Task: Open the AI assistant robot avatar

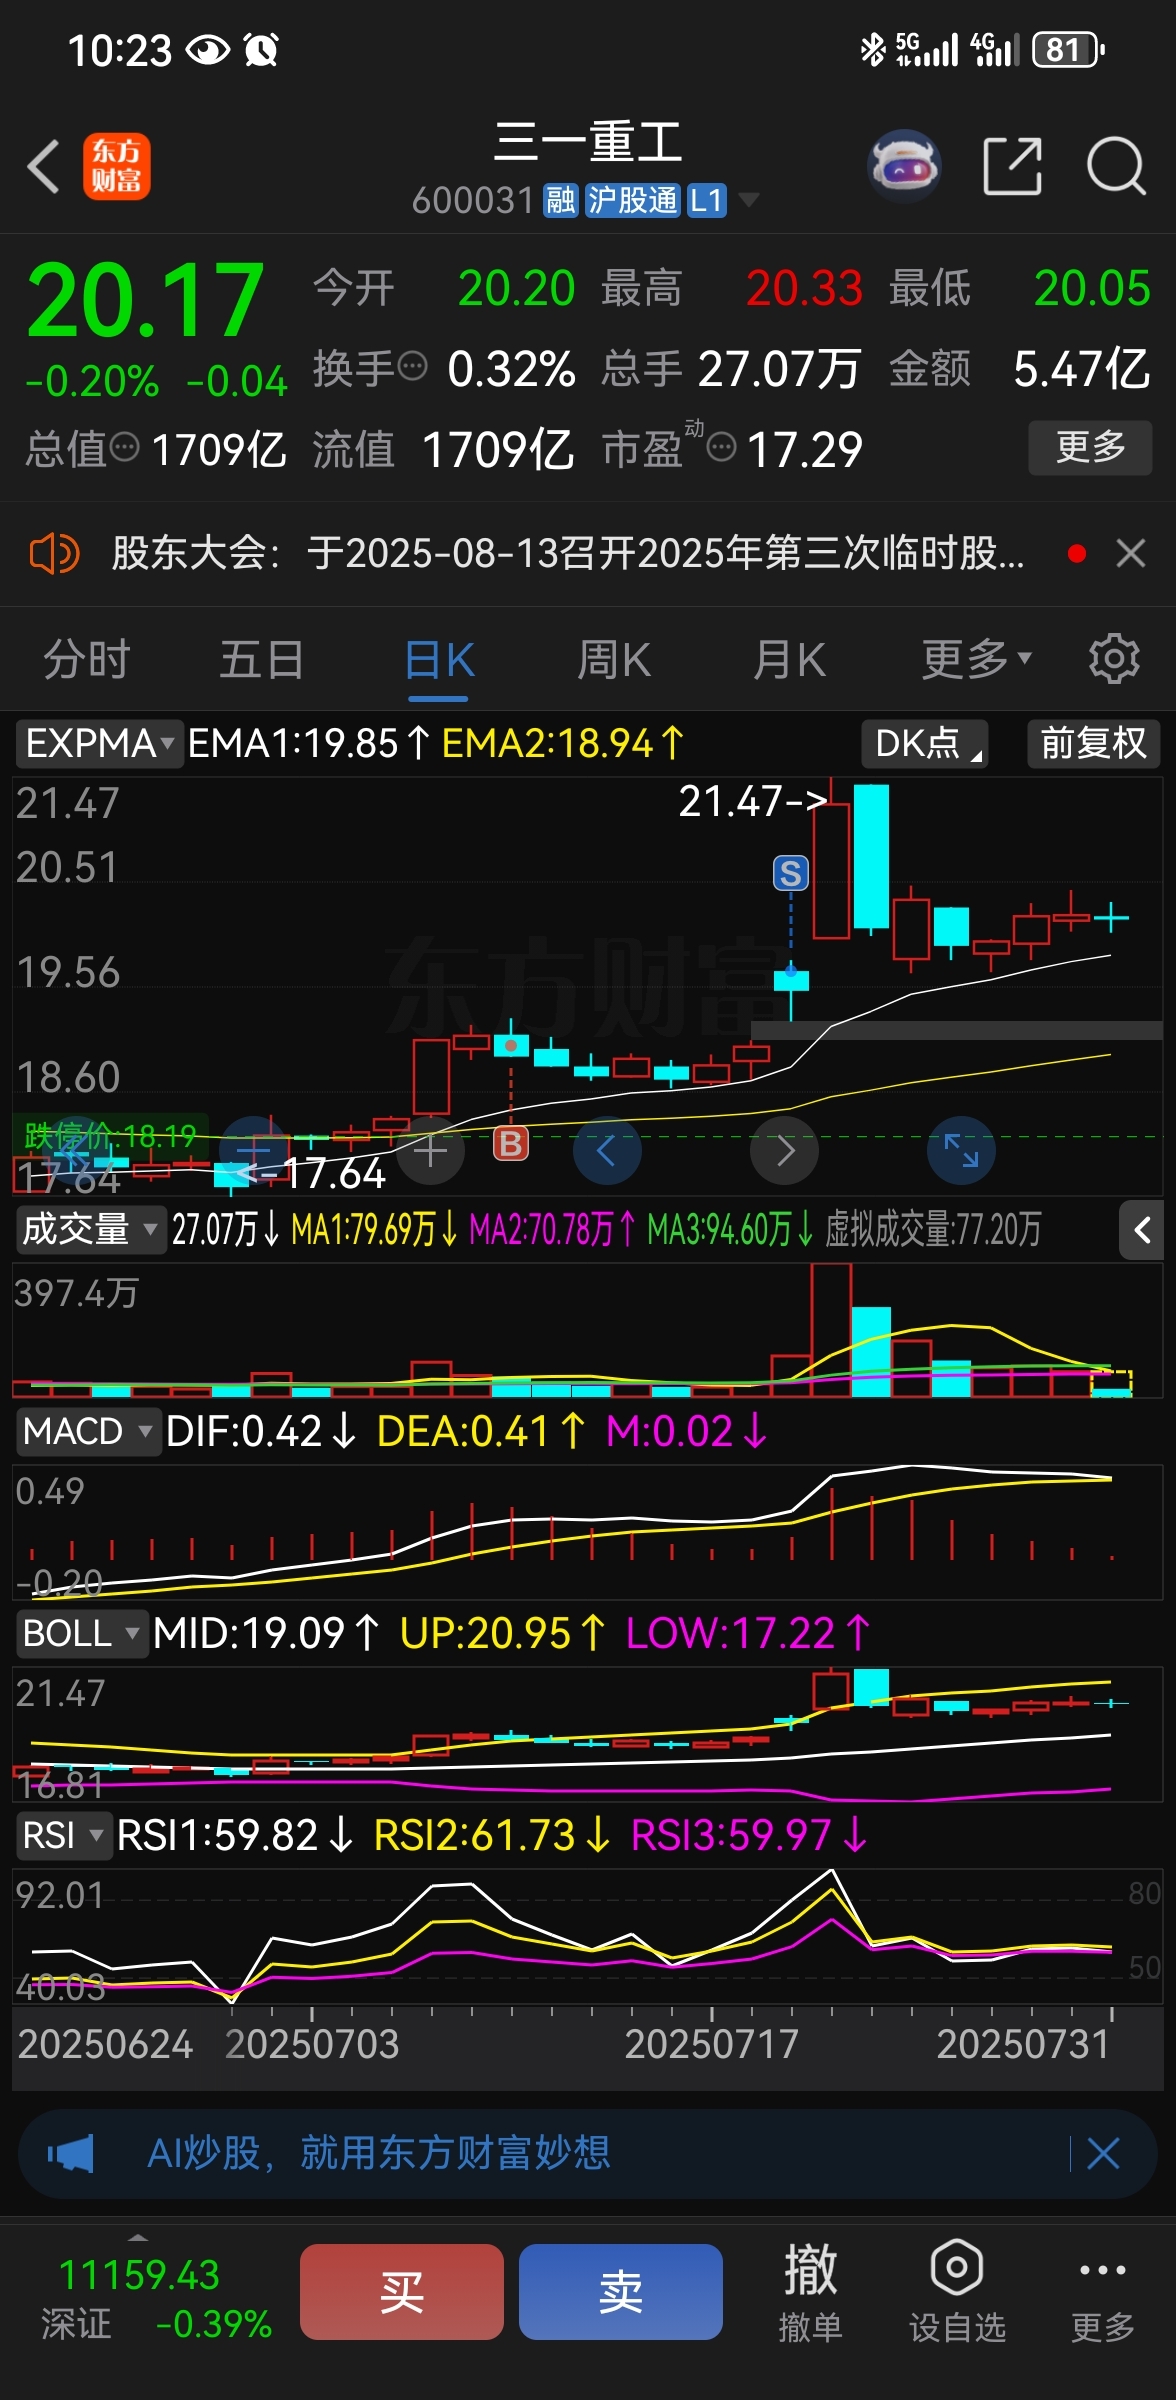Action: click(x=905, y=165)
